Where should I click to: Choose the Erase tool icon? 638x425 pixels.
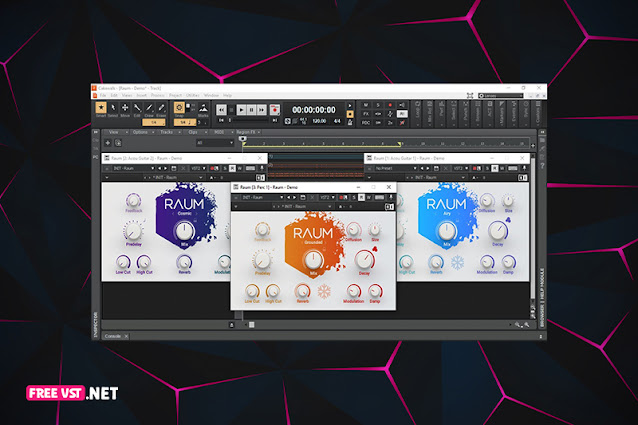161,108
